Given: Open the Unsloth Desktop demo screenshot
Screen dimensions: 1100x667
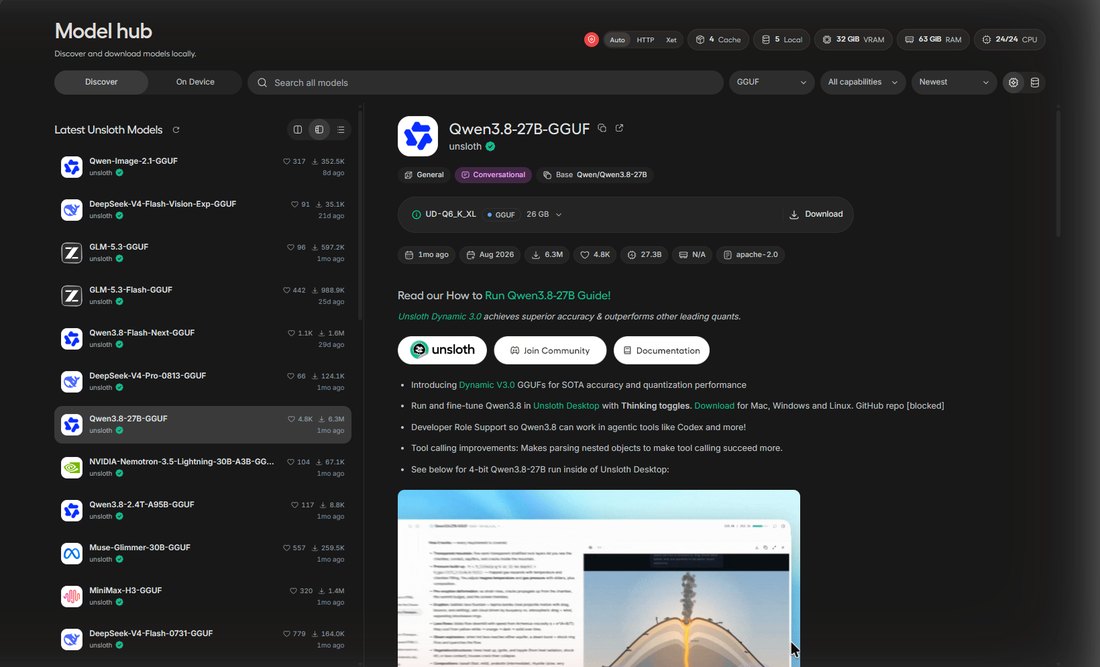Looking at the screenshot, I should tap(598, 579).
